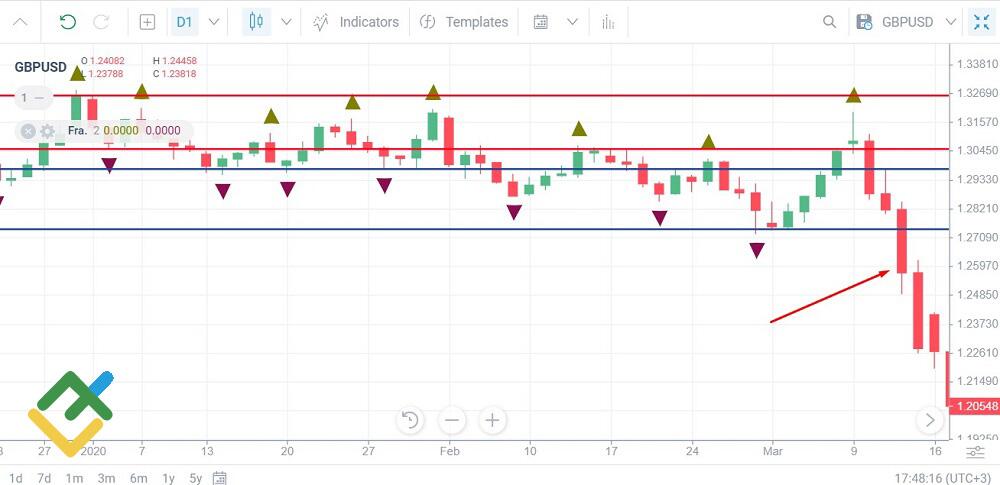The height and width of the screenshot is (485, 1000).
Task: Select the 6m range button
Action: point(138,478)
